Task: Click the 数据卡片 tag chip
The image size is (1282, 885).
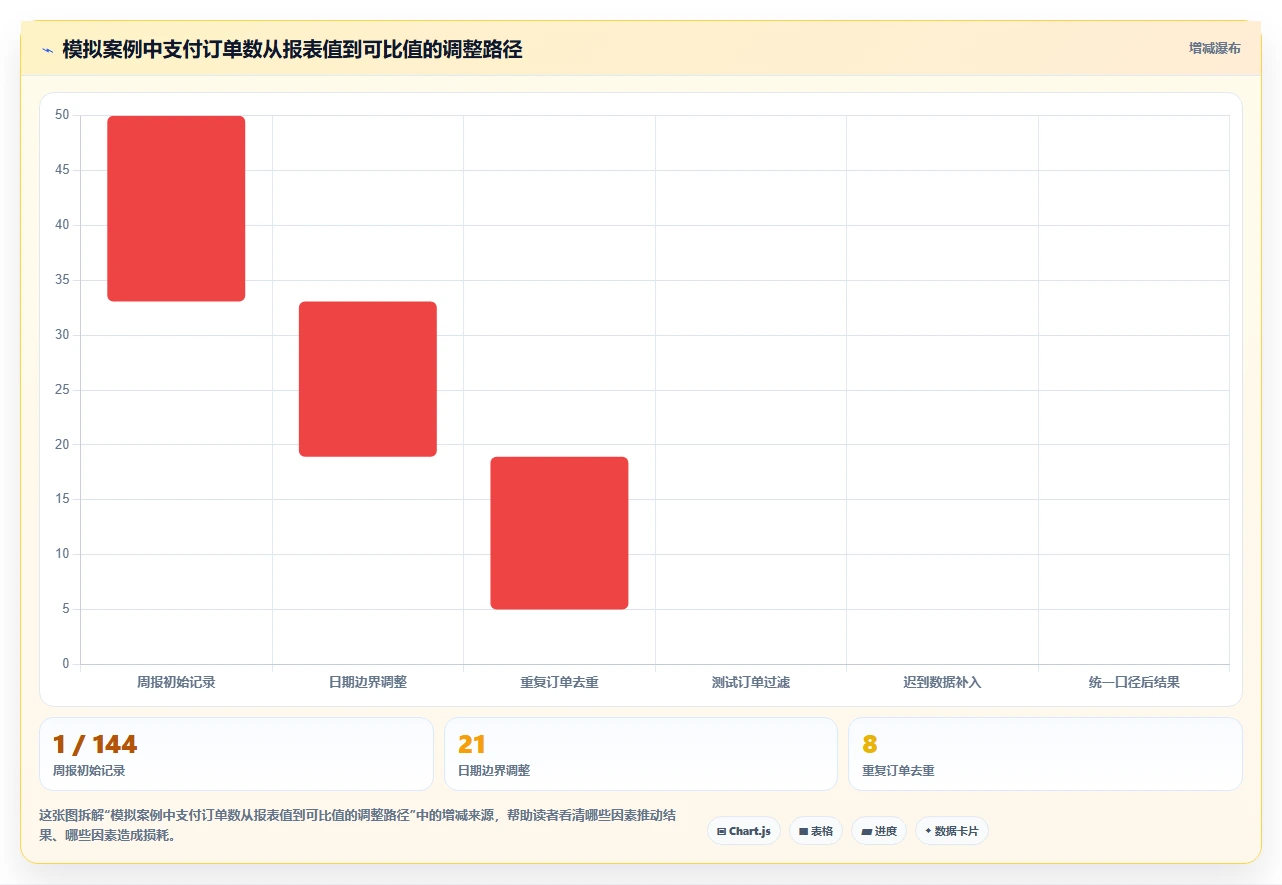Action: 952,831
